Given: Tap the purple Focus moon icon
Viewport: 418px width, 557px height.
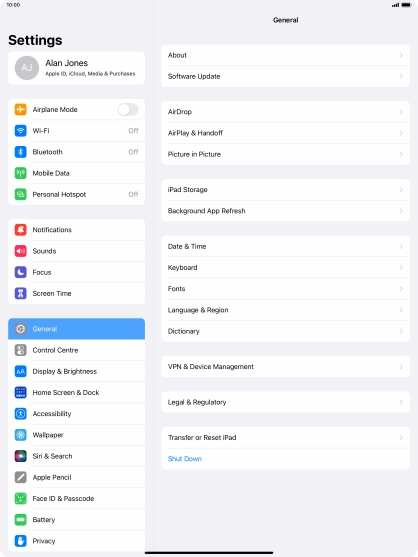Looking at the screenshot, I should coord(21,272).
